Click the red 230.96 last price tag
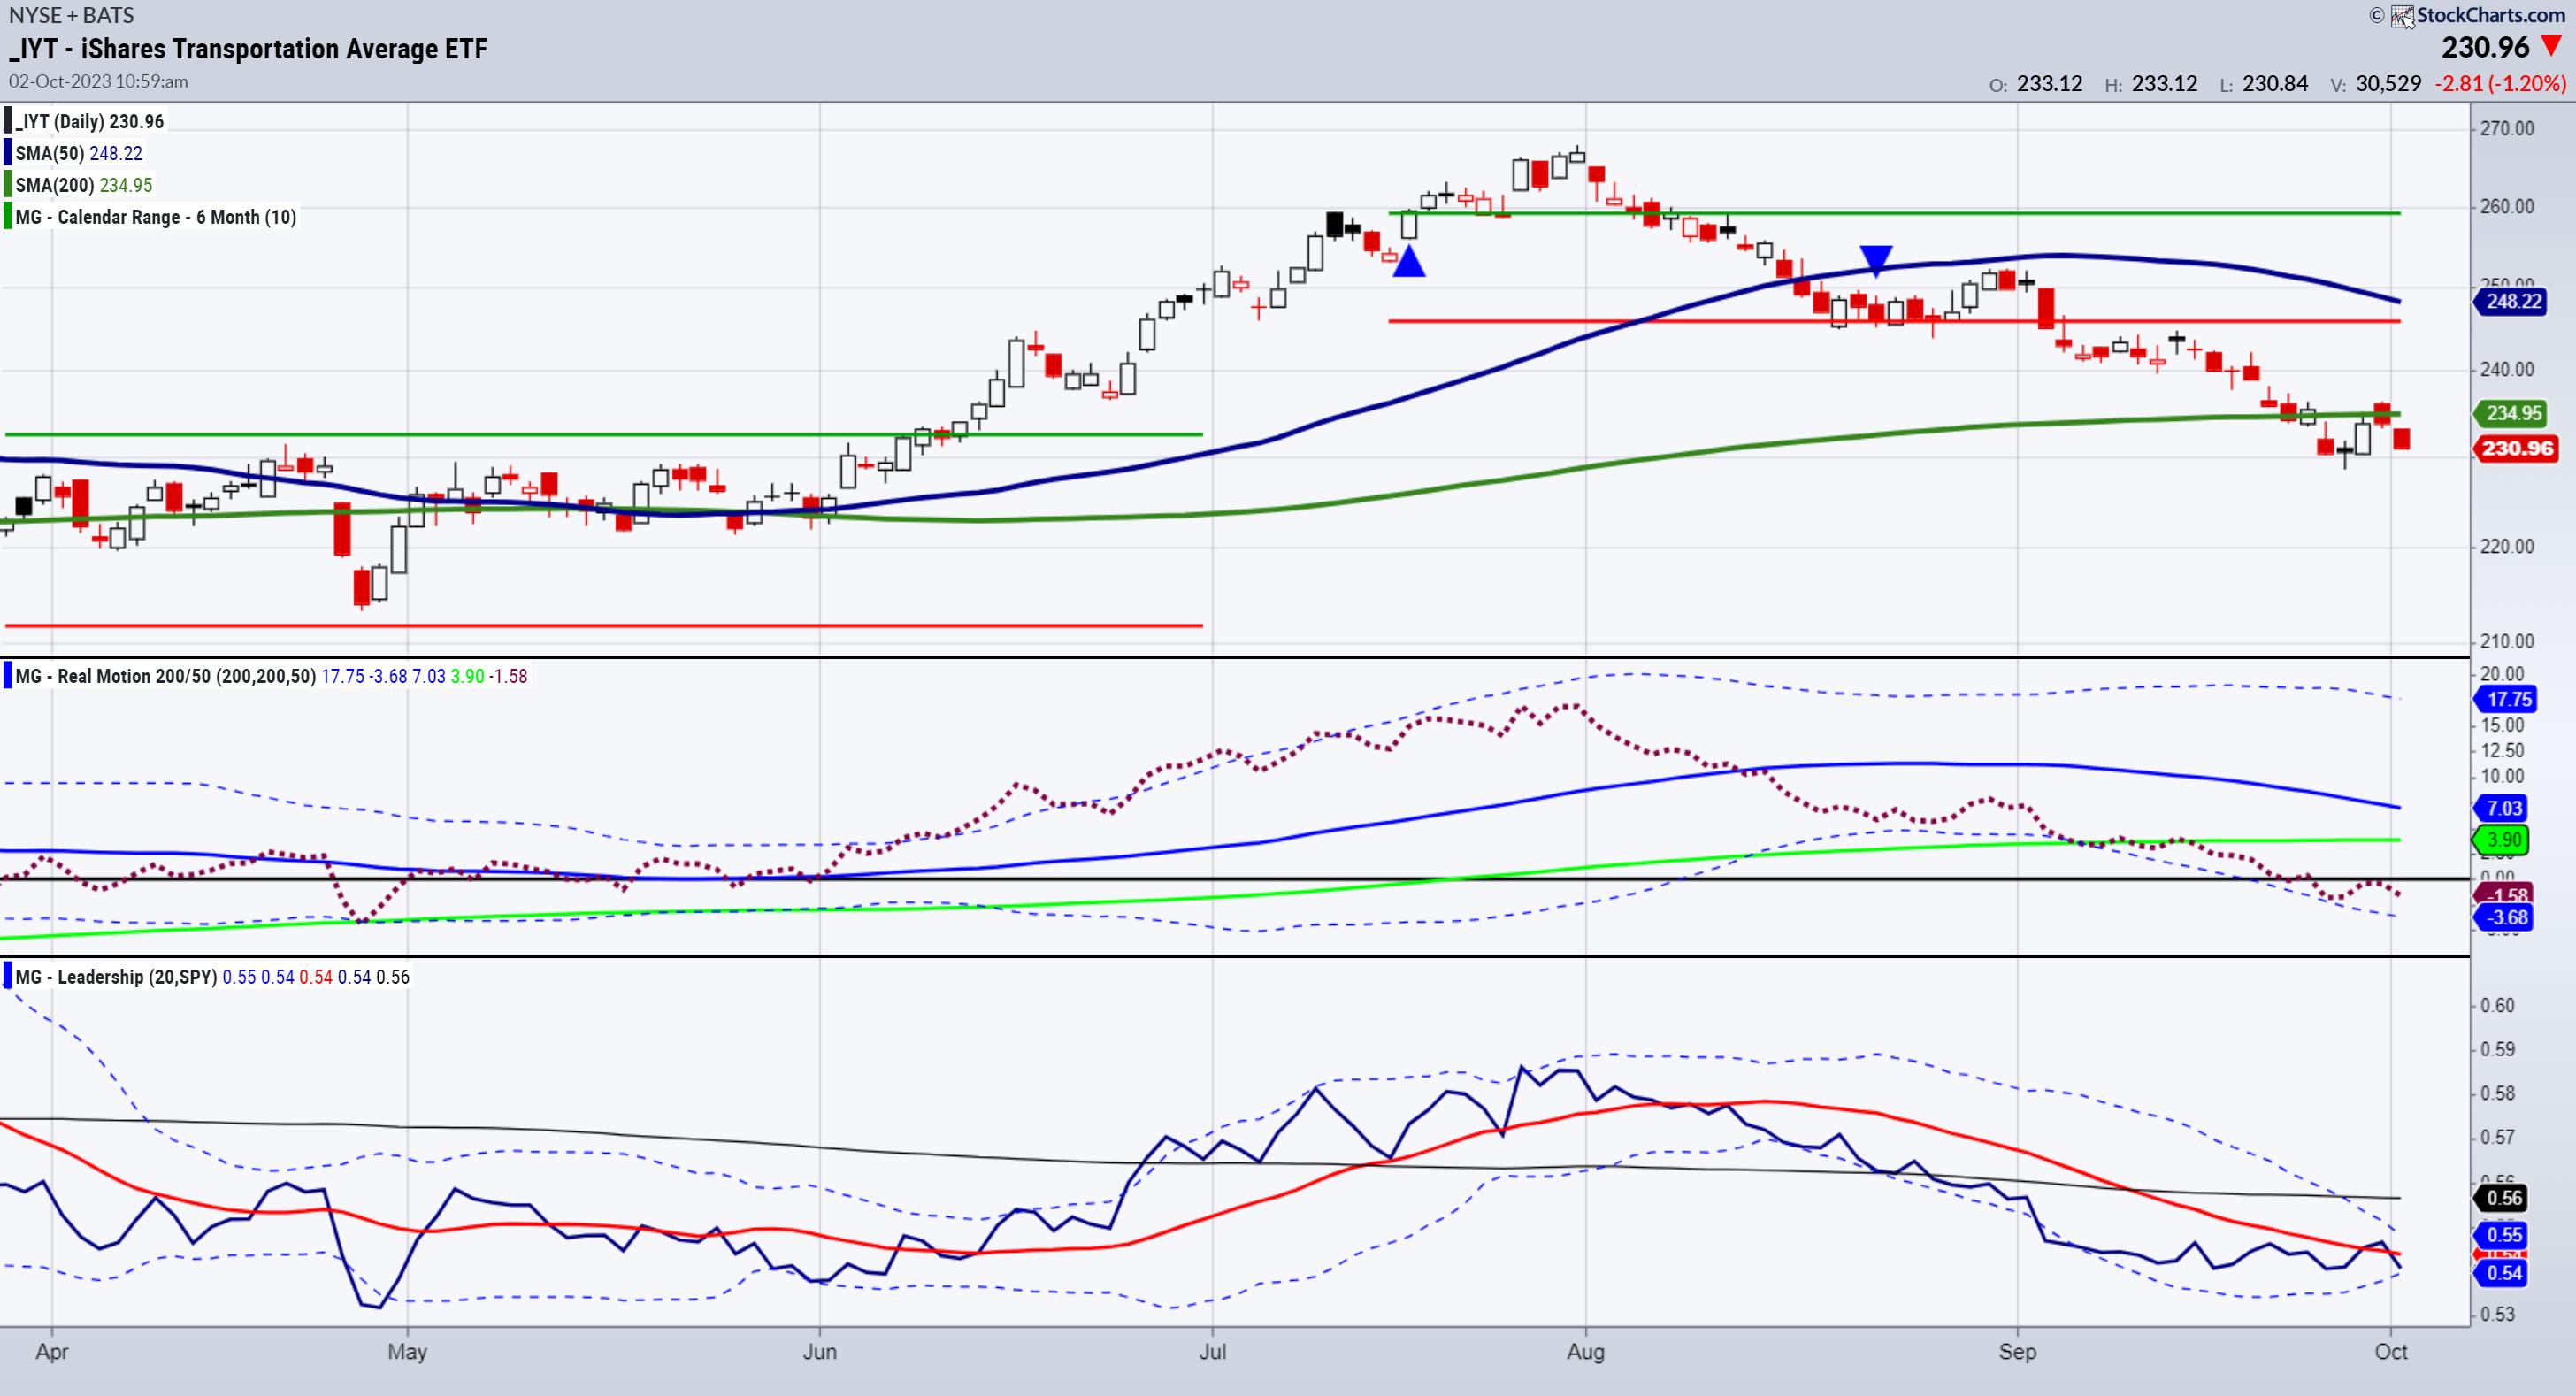Screen dimensions: 2576x1396 click(x=2517, y=448)
